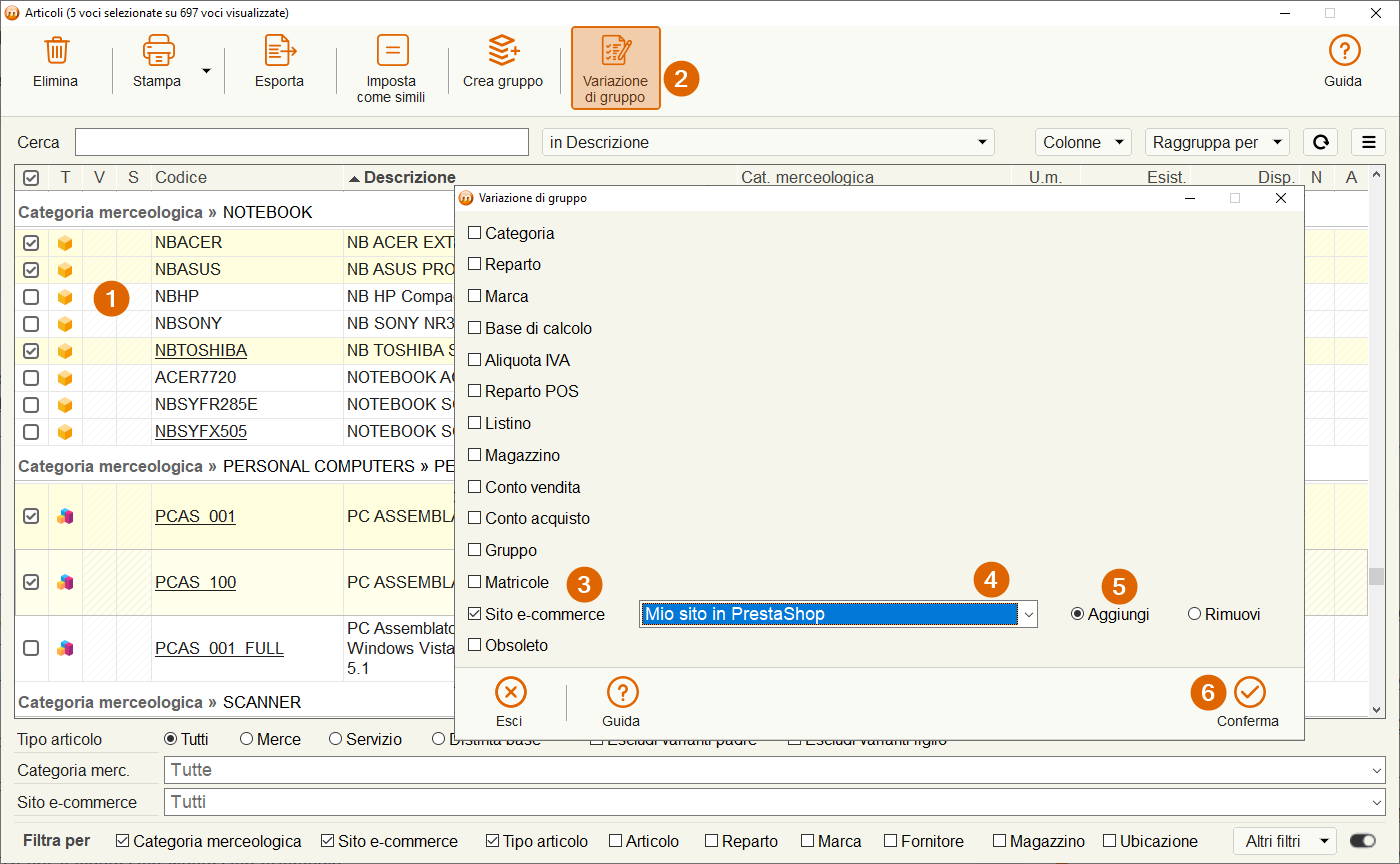Enable the Obsoleto checkbox
This screenshot has width=1400, height=864.
pyautogui.click(x=475, y=645)
